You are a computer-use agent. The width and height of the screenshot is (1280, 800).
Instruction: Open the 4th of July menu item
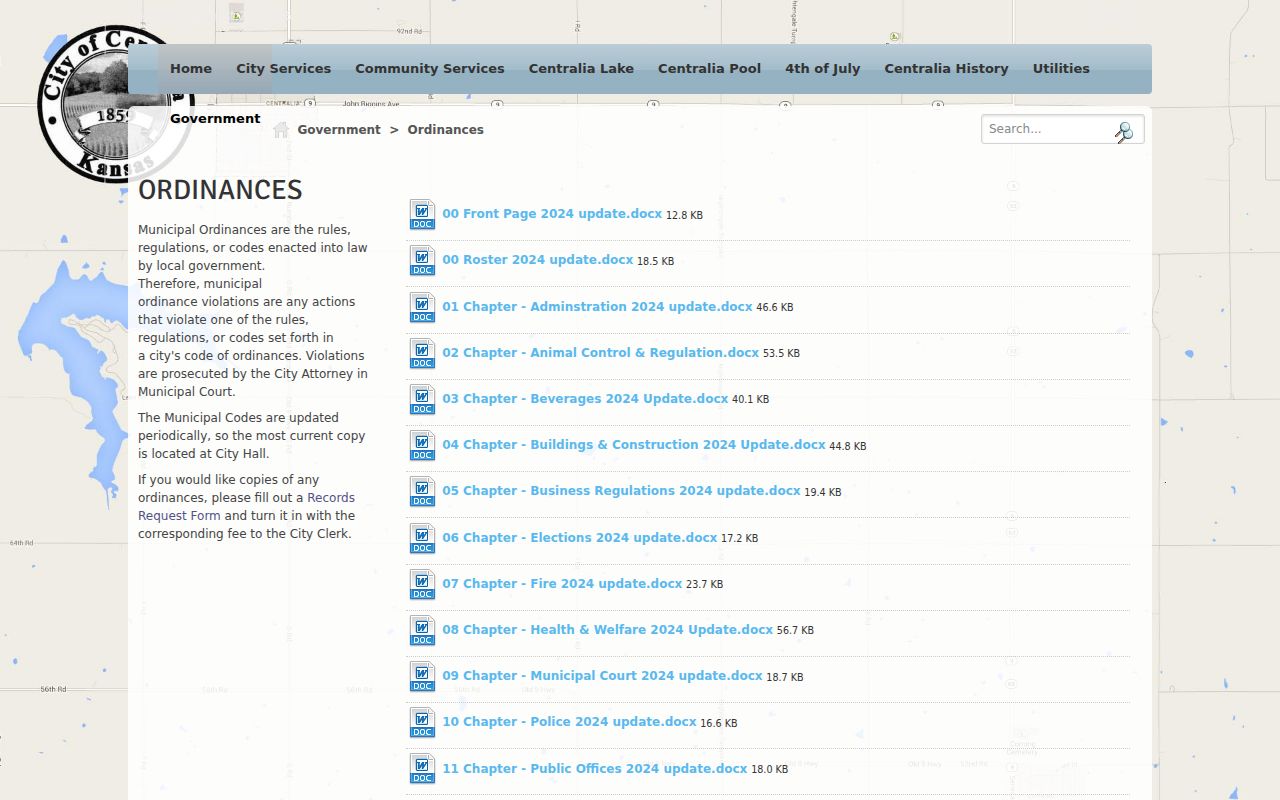[x=822, y=69]
